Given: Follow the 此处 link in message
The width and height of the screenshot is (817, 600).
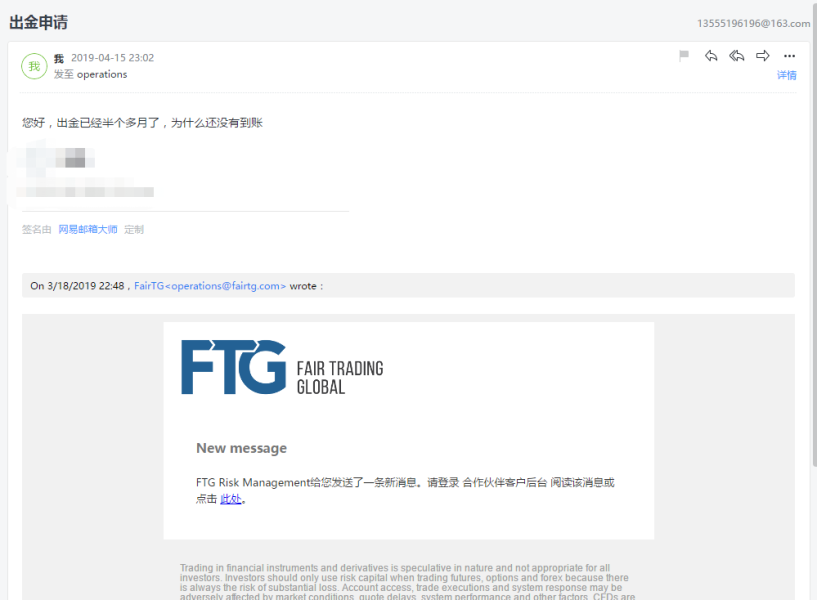Looking at the screenshot, I should coord(230,499).
